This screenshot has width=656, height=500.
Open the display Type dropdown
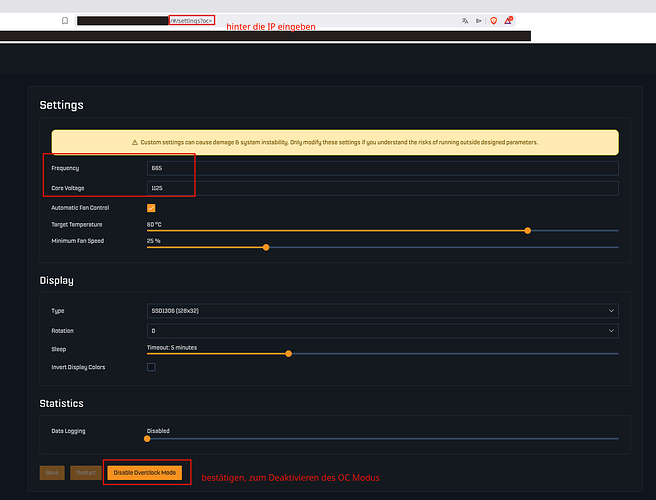[382, 311]
